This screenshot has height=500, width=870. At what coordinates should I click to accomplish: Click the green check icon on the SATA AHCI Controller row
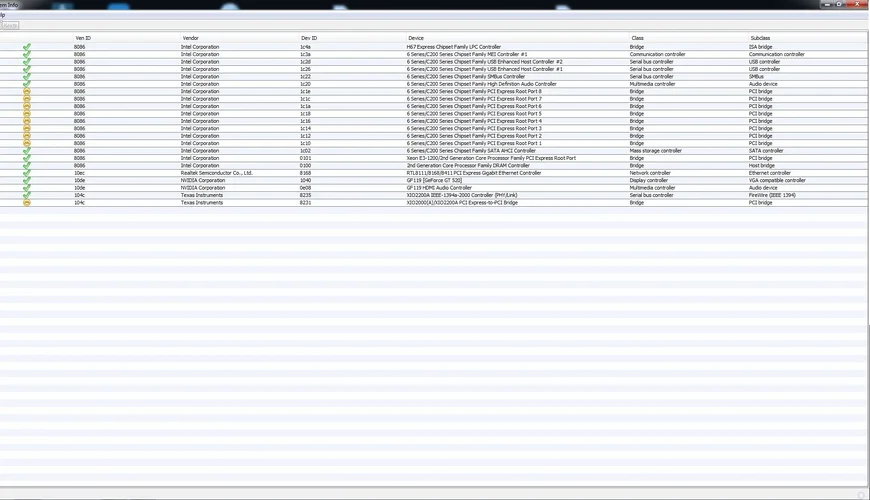point(27,150)
